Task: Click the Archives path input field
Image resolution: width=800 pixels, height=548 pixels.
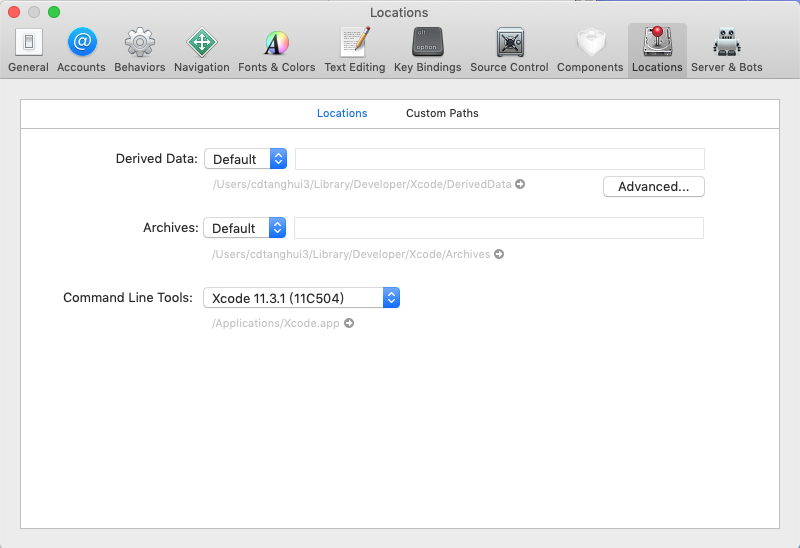Action: point(499,228)
